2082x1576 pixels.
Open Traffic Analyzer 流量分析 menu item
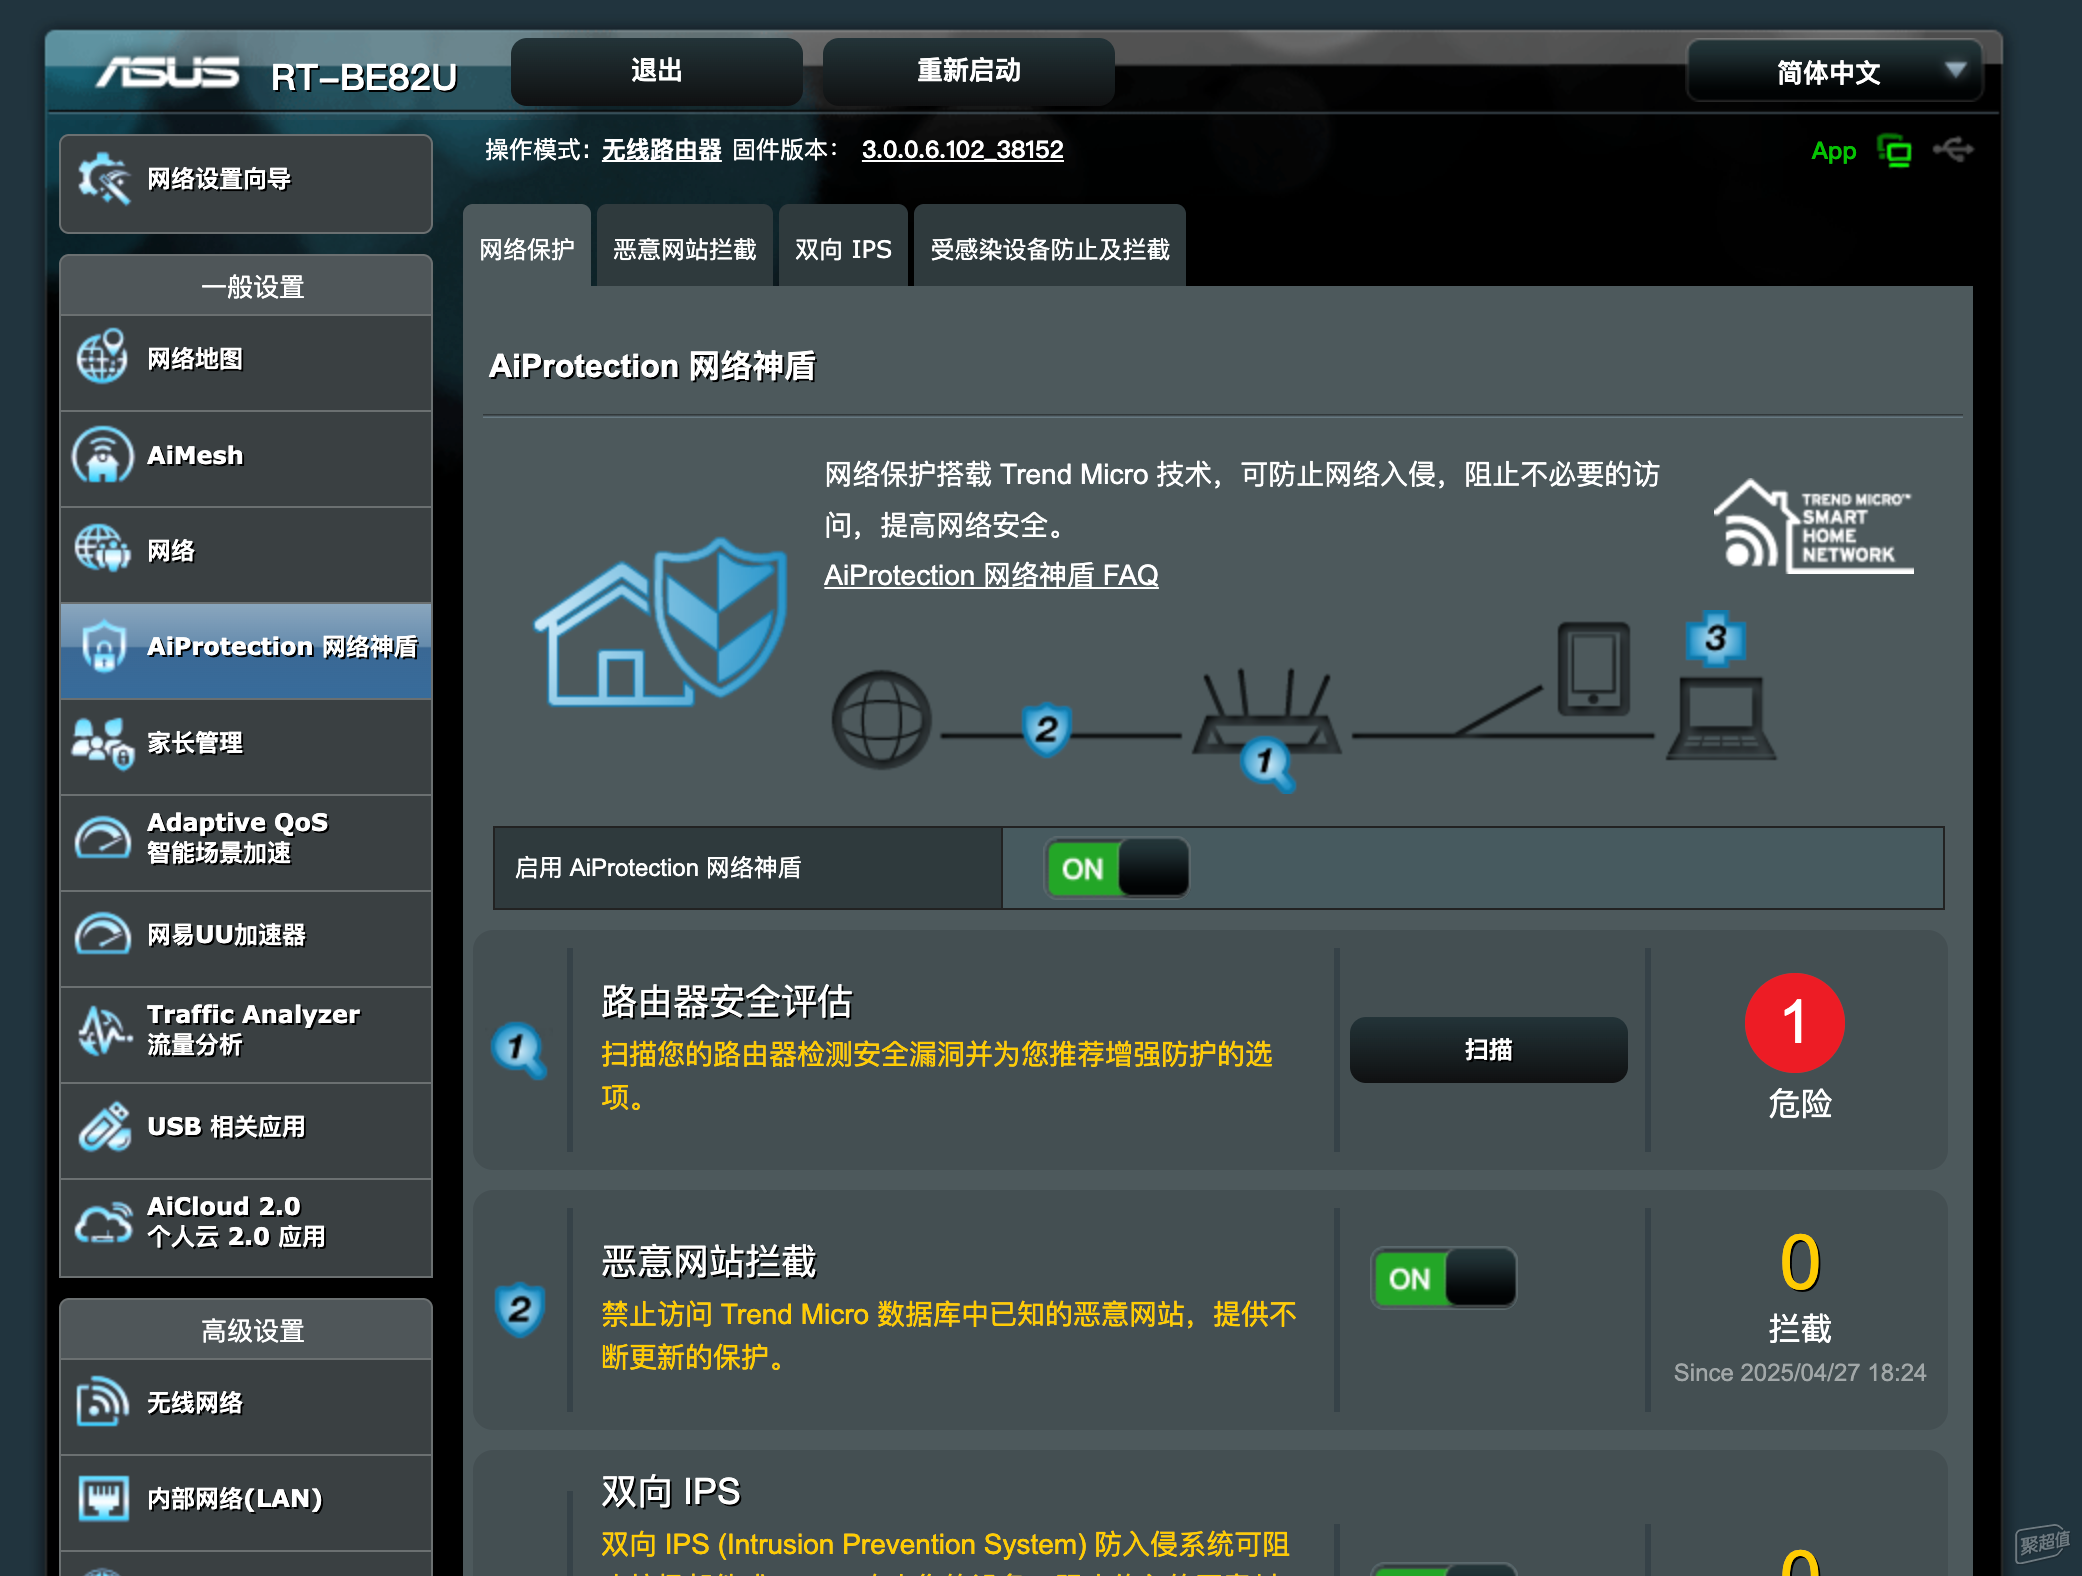(246, 1034)
